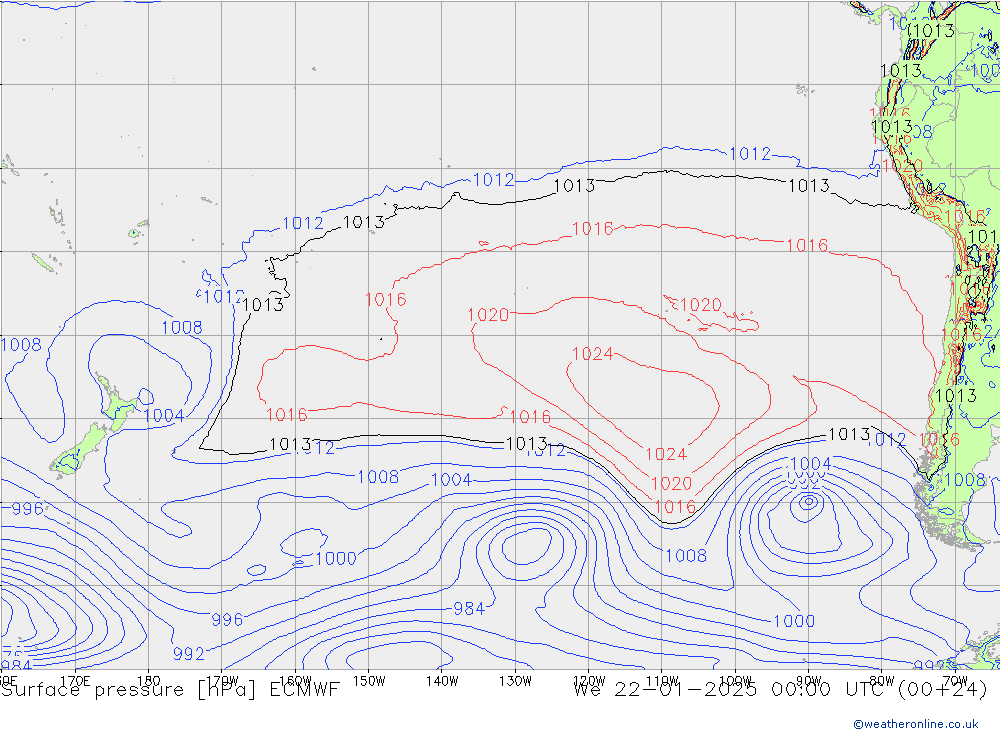Select the 130W longitude label on the axis
This screenshot has height=733, width=1000.
coord(515,680)
